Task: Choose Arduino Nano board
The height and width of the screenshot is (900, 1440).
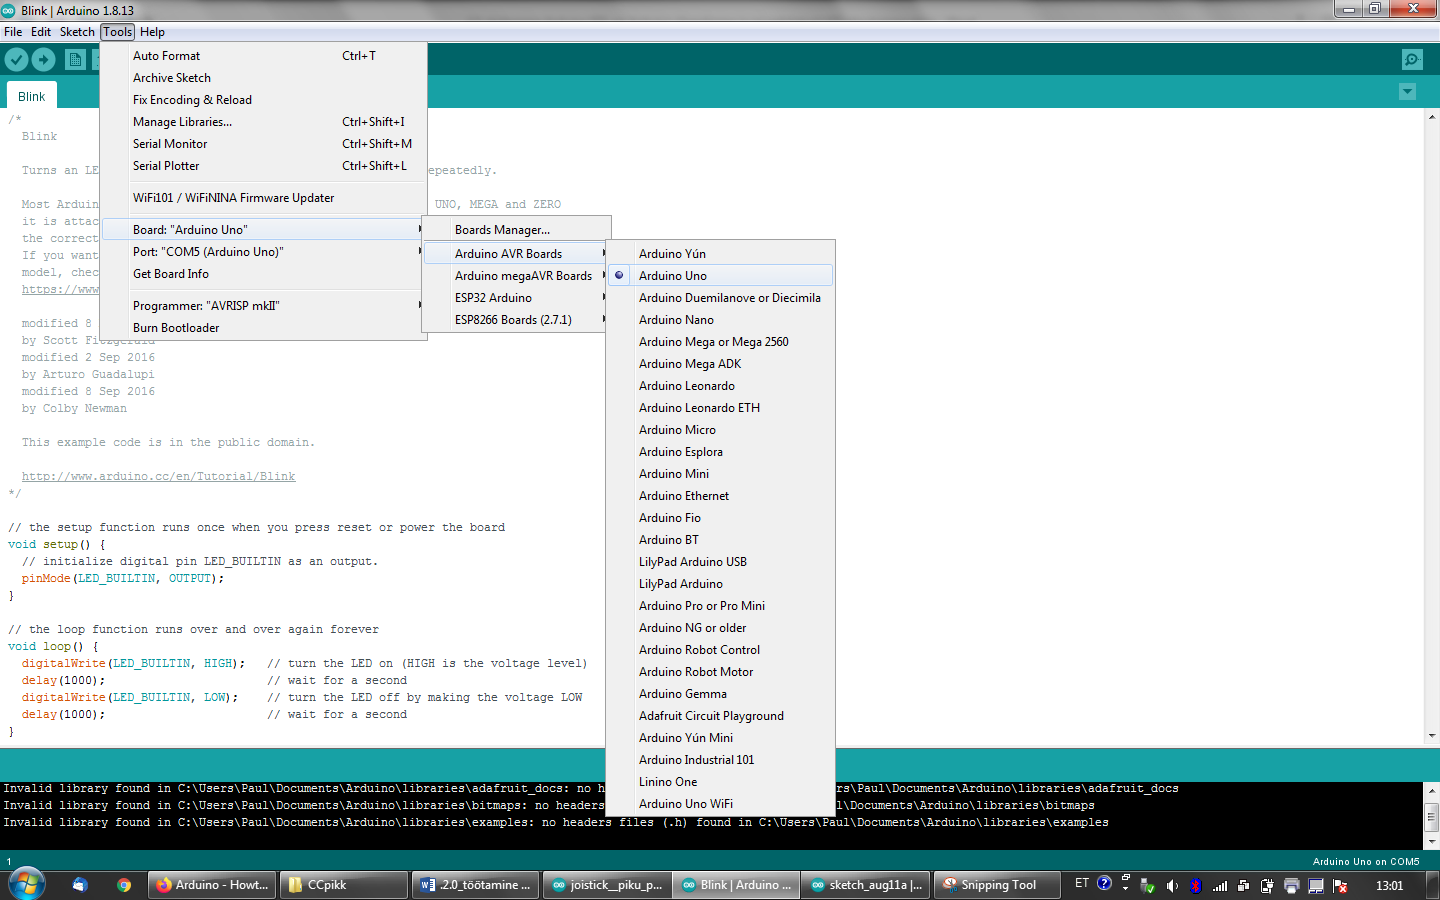Action: 676,320
